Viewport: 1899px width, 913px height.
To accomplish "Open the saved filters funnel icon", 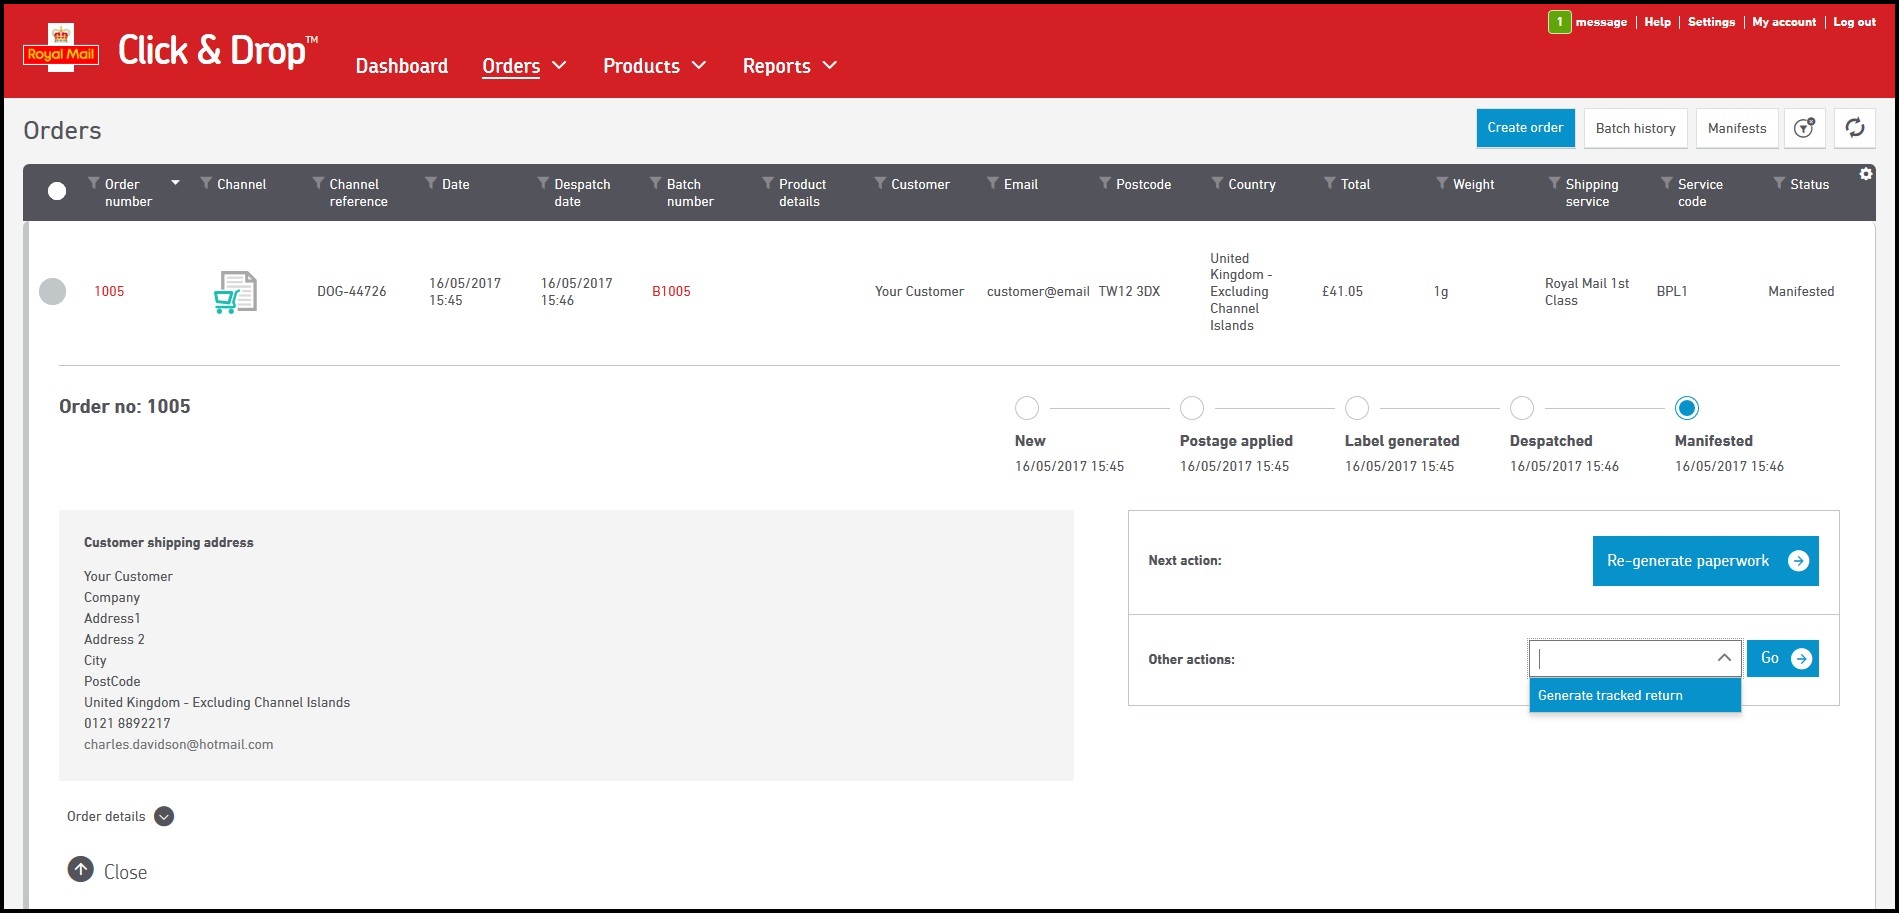I will (1804, 128).
